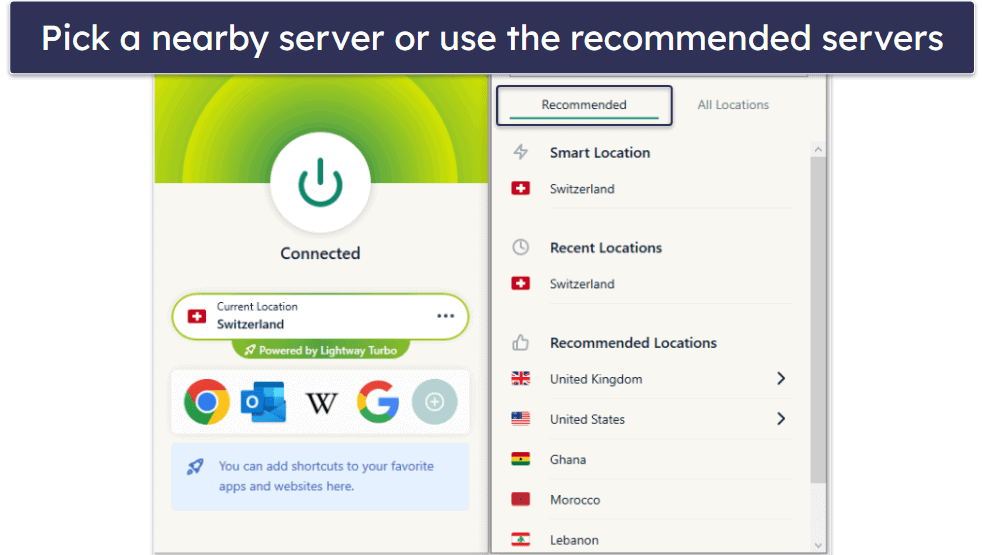The image size is (982, 555).
Task: Click the Recent Locations Switzerland flag
Action: click(x=520, y=283)
